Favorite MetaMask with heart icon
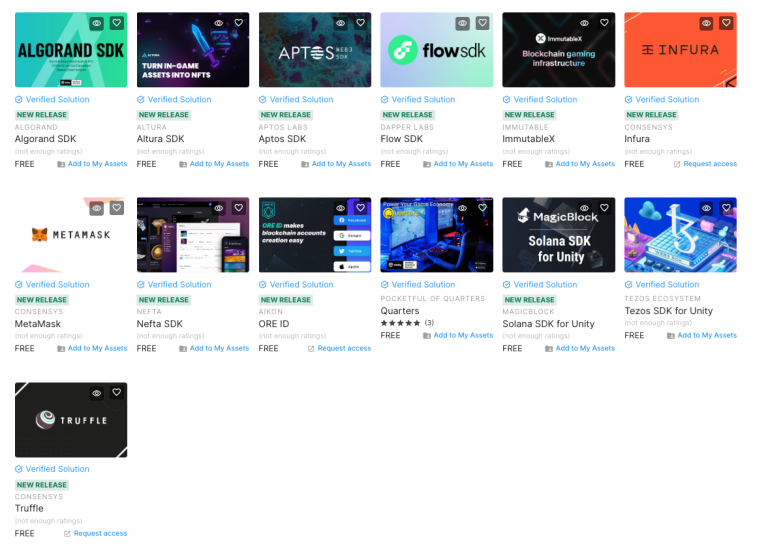Screen dimensions: 768x550 [x=117, y=208]
